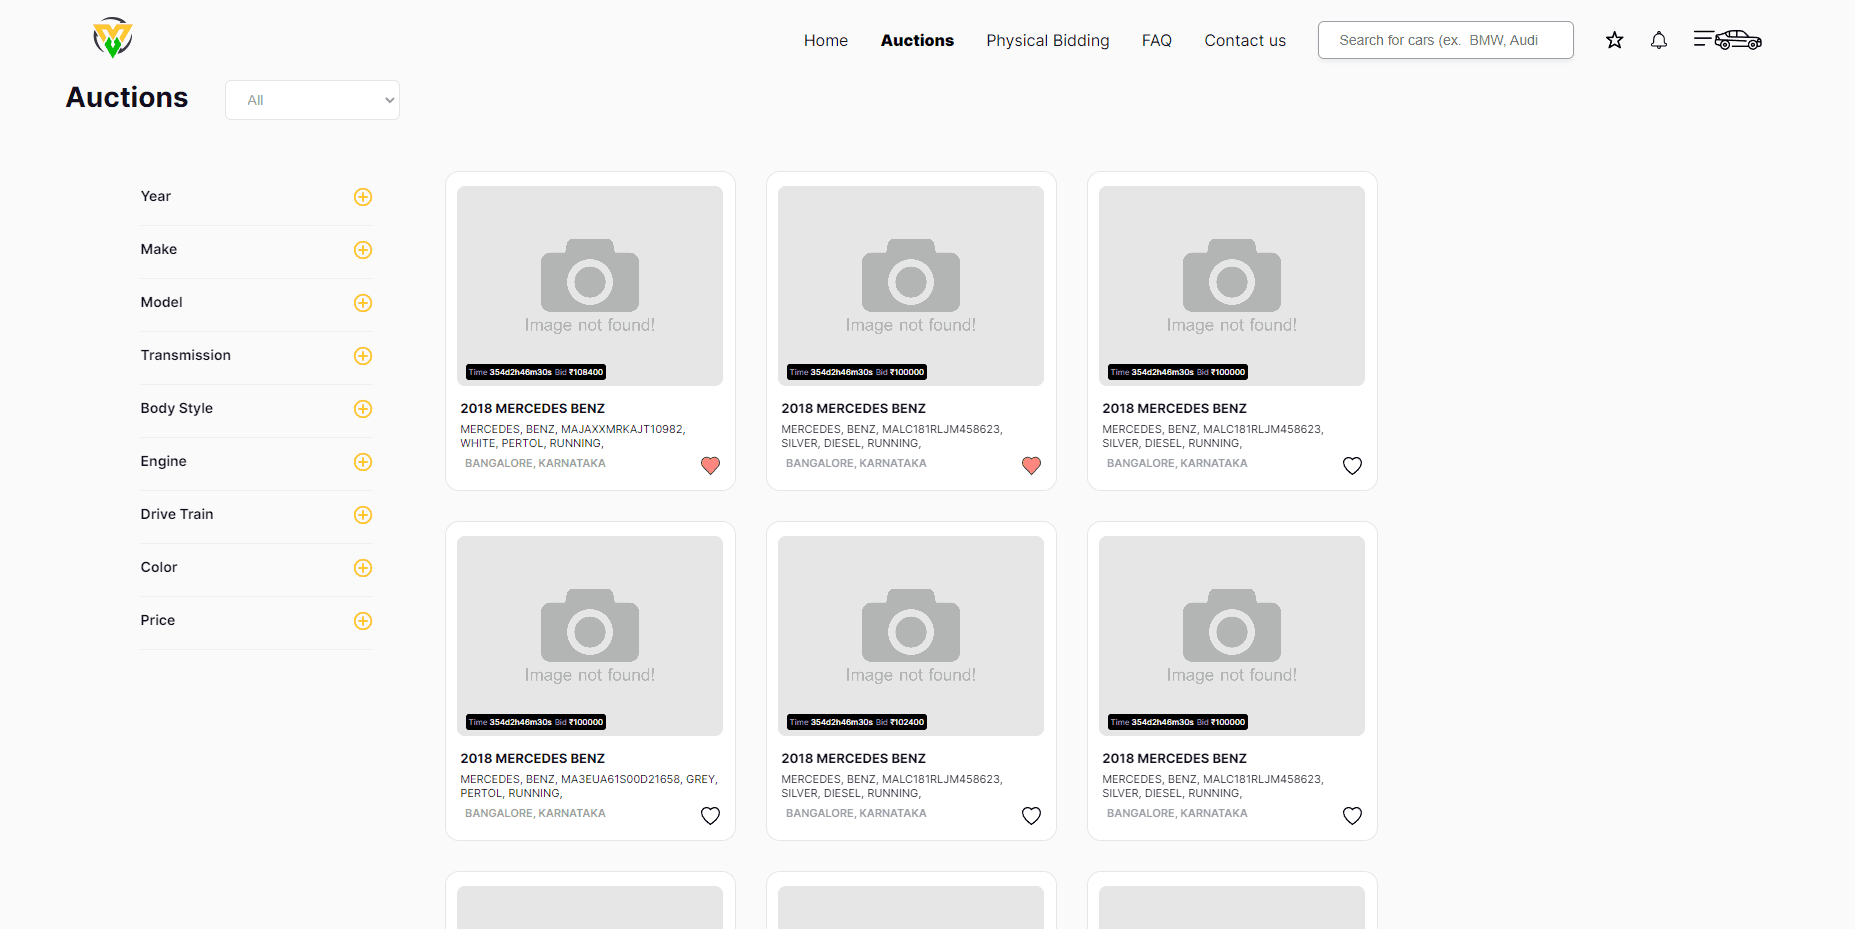Focus the Search for cars field

(x=1445, y=40)
